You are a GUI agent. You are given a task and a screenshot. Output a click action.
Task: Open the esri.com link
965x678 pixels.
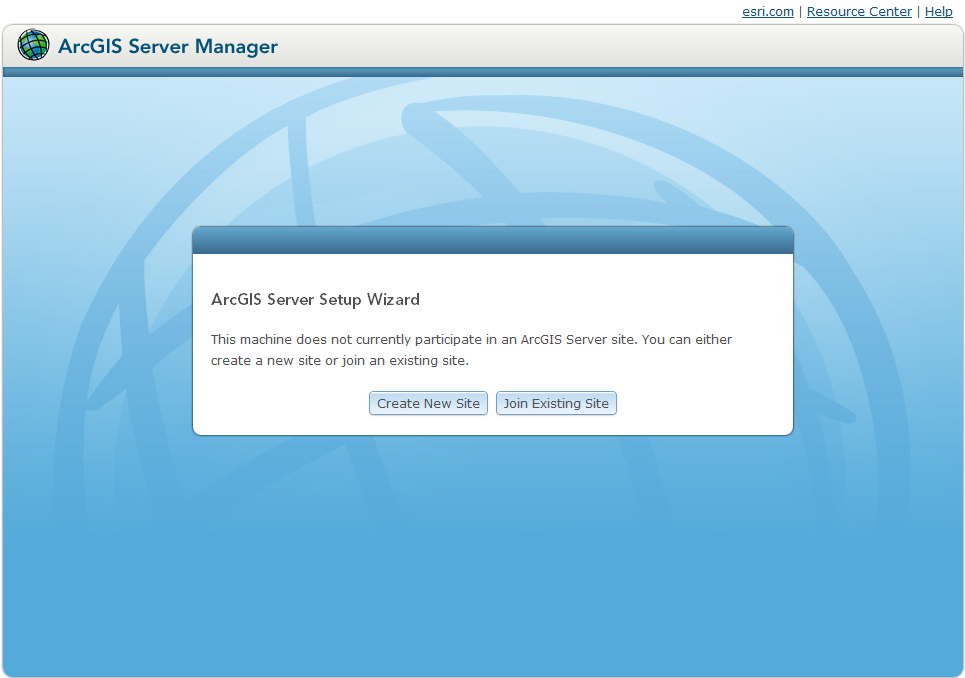coord(767,12)
